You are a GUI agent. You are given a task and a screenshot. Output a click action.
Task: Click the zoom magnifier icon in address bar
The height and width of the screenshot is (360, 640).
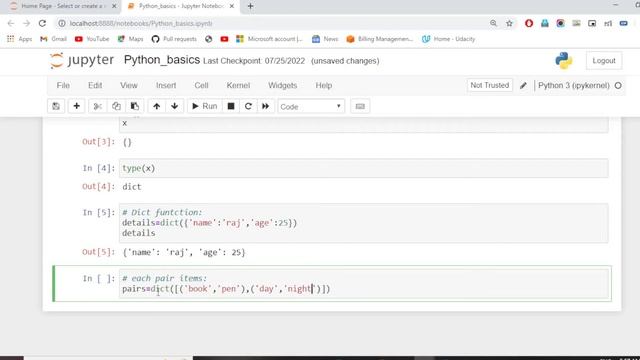tap(493, 23)
